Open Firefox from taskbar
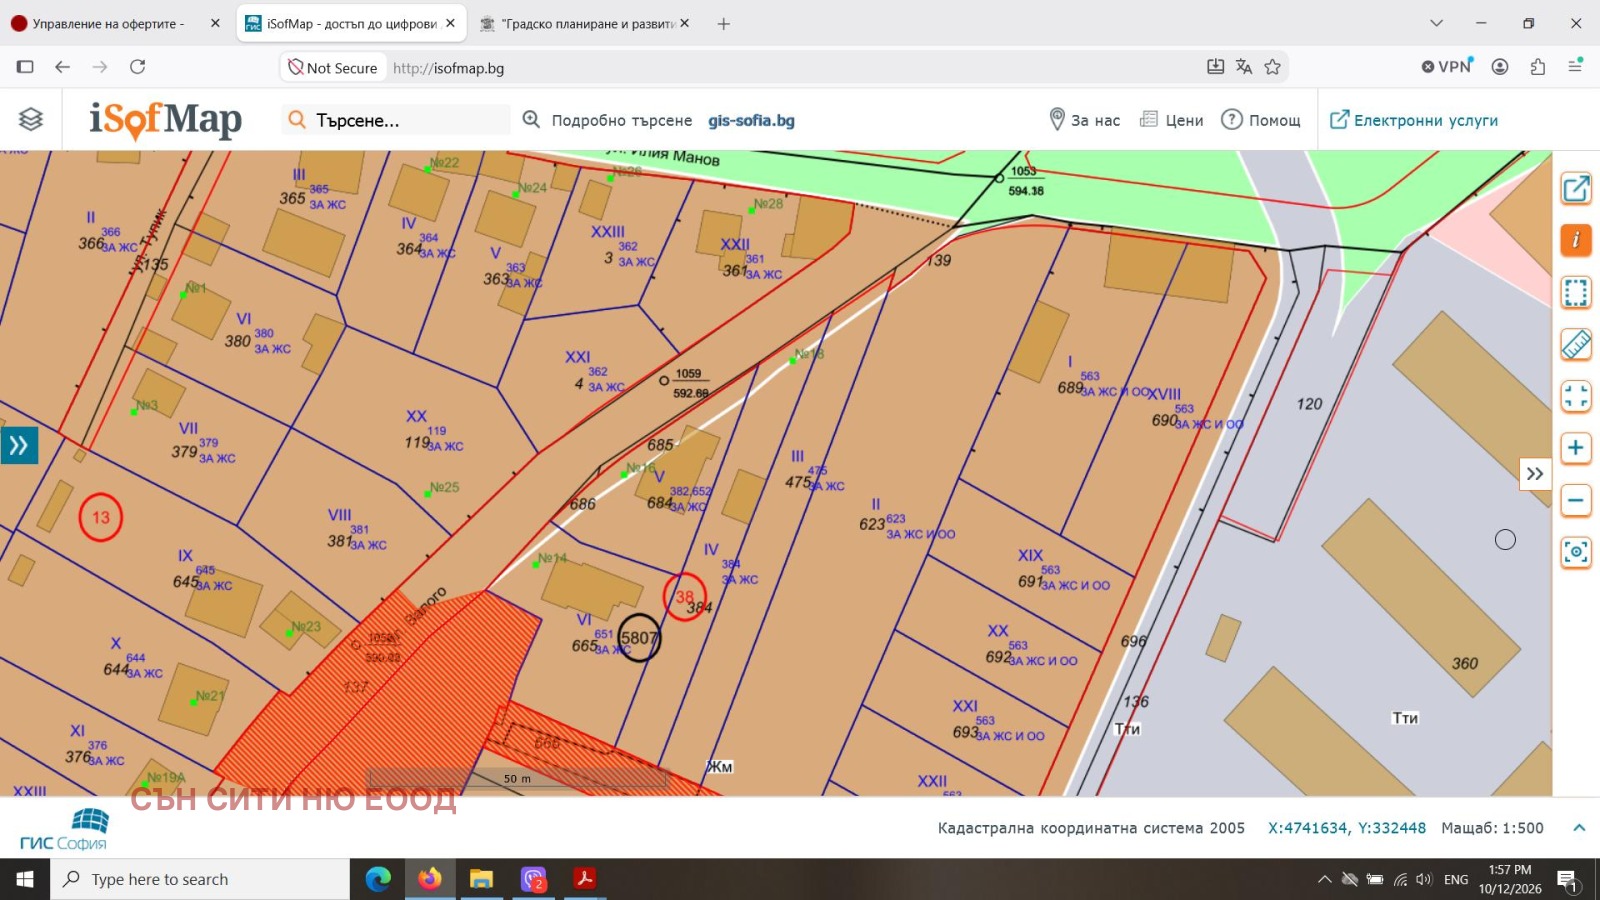Screen dimensions: 1600x900 click(x=430, y=879)
